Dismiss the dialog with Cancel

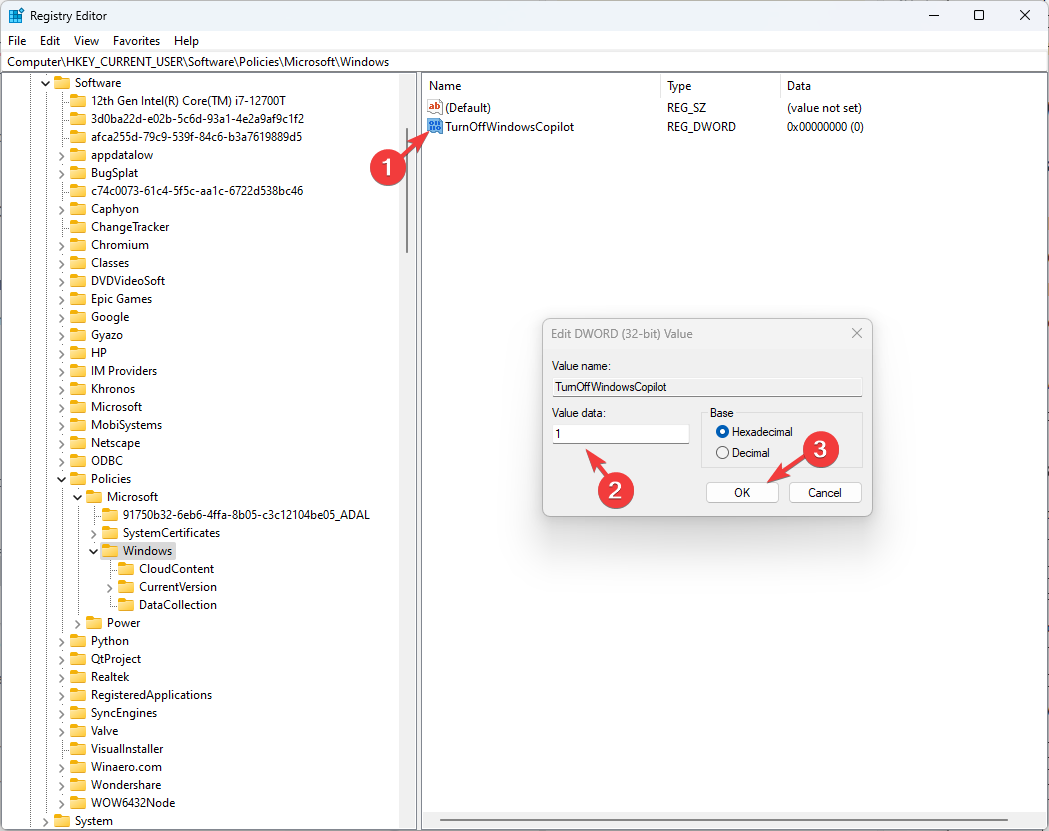pyautogui.click(x=825, y=492)
